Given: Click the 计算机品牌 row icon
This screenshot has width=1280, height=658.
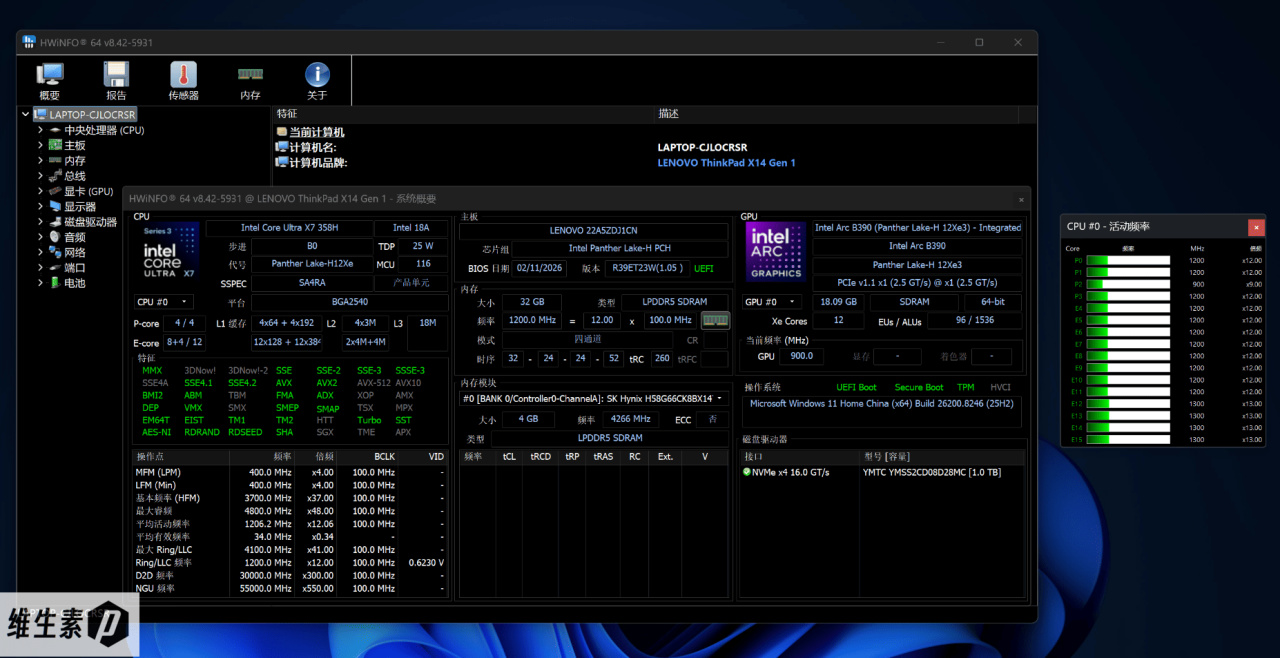Looking at the screenshot, I should tap(282, 162).
